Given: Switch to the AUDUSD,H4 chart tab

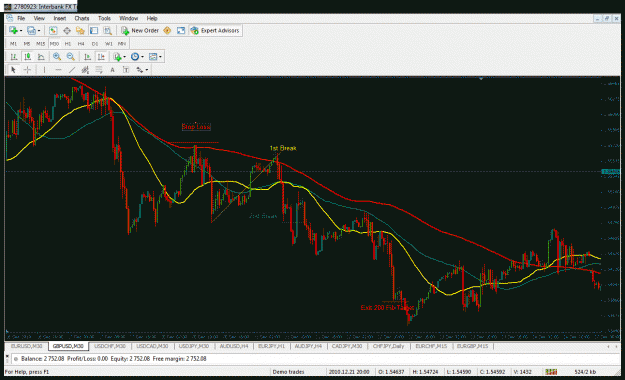Looking at the screenshot, I should coord(234,346).
